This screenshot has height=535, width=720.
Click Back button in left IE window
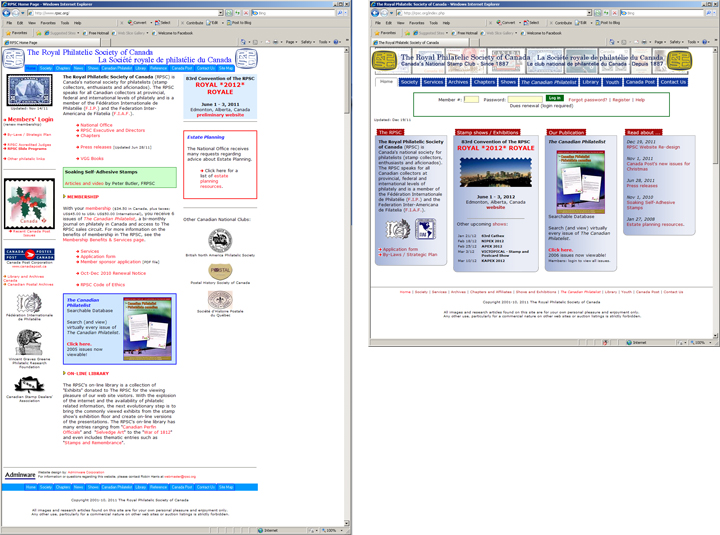[6, 13]
